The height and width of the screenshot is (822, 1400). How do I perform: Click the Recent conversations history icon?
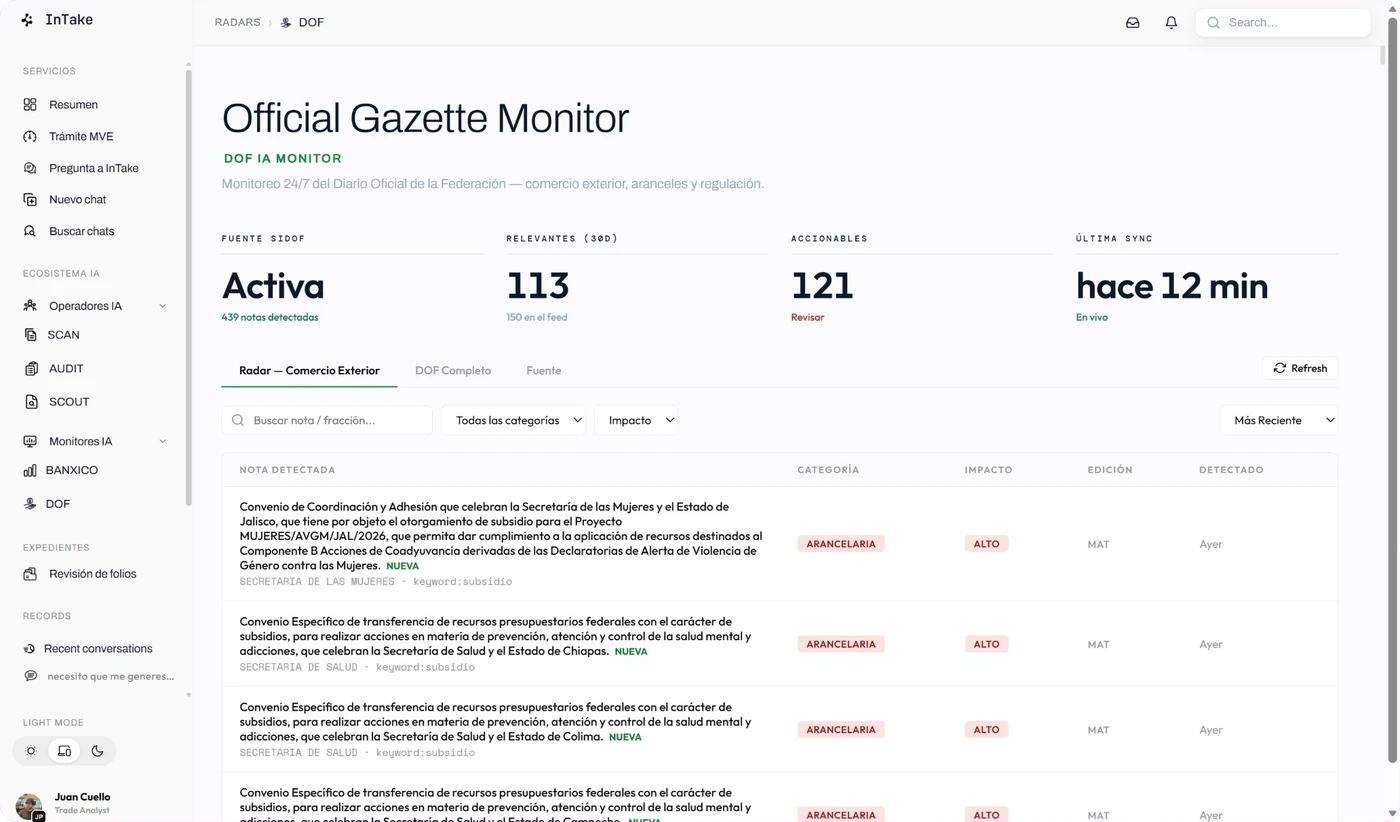pos(30,649)
